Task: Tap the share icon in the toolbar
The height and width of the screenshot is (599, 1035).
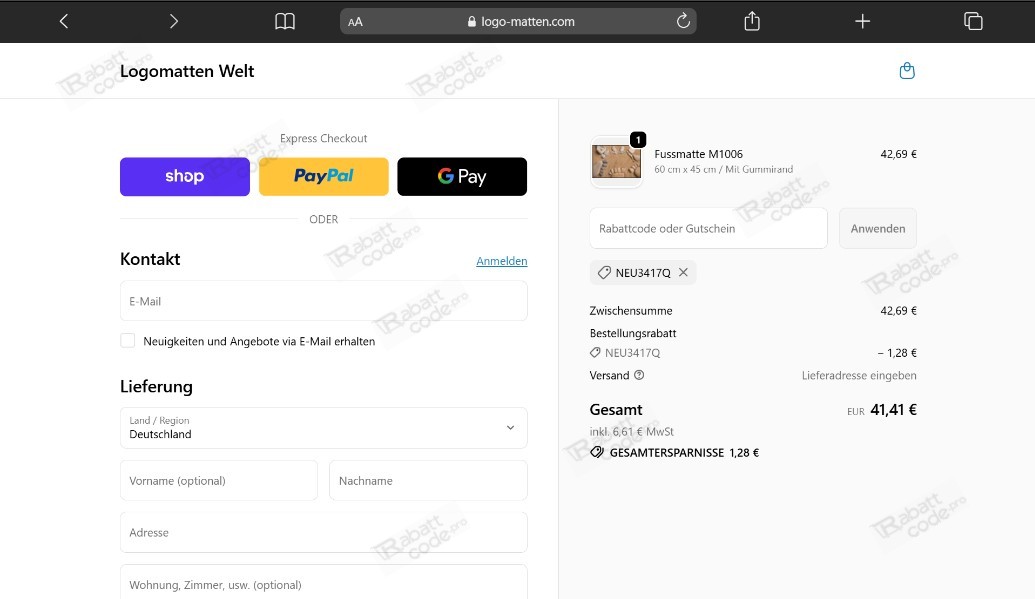Action: [x=753, y=21]
